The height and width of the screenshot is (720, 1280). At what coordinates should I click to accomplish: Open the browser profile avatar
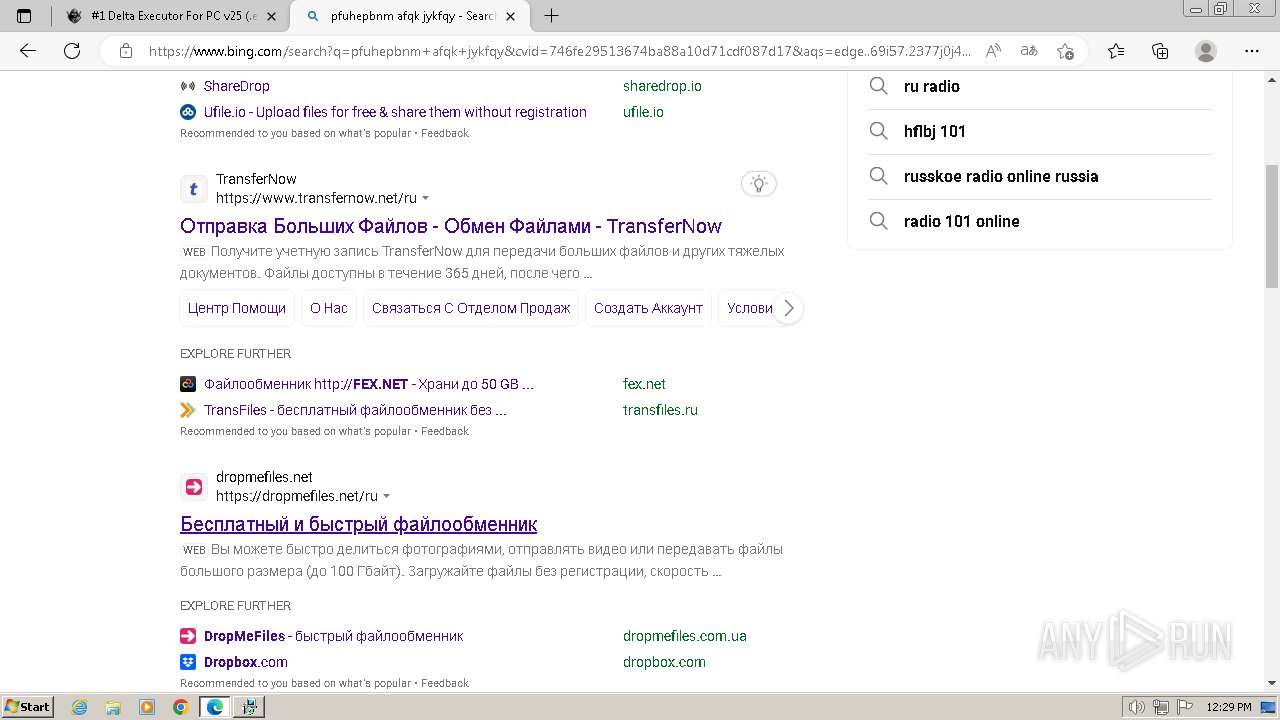point(1206,51)
